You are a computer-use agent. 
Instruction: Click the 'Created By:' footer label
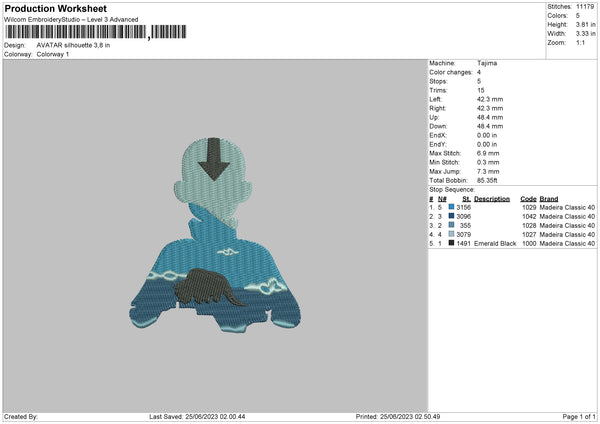21,416
